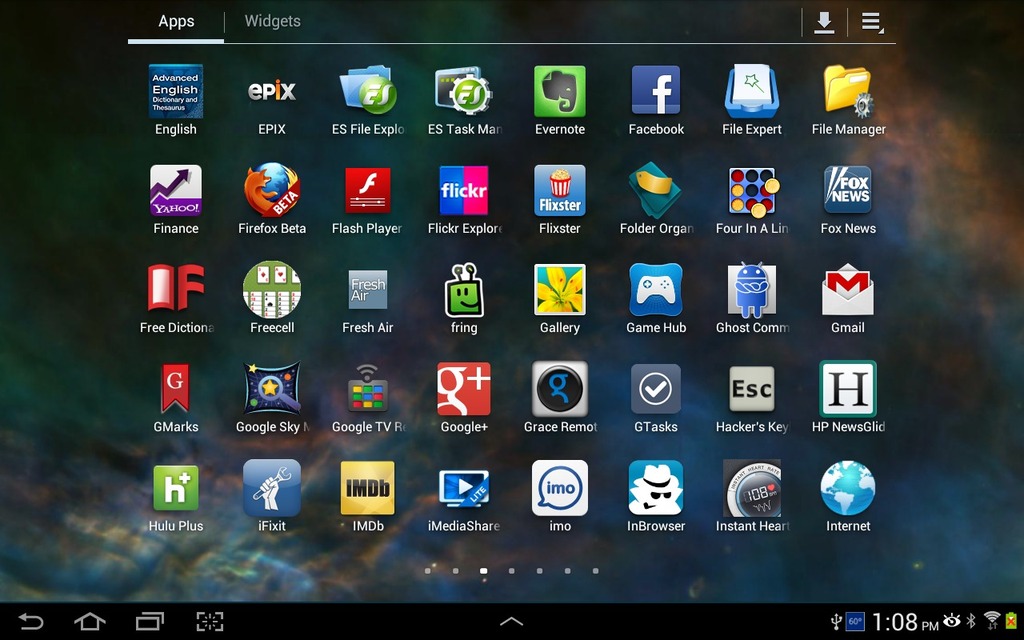The width and height of the screenshot is (1024, 640).
Task: Open the Flickr Explorer app
Action: (x=464, y=191)
